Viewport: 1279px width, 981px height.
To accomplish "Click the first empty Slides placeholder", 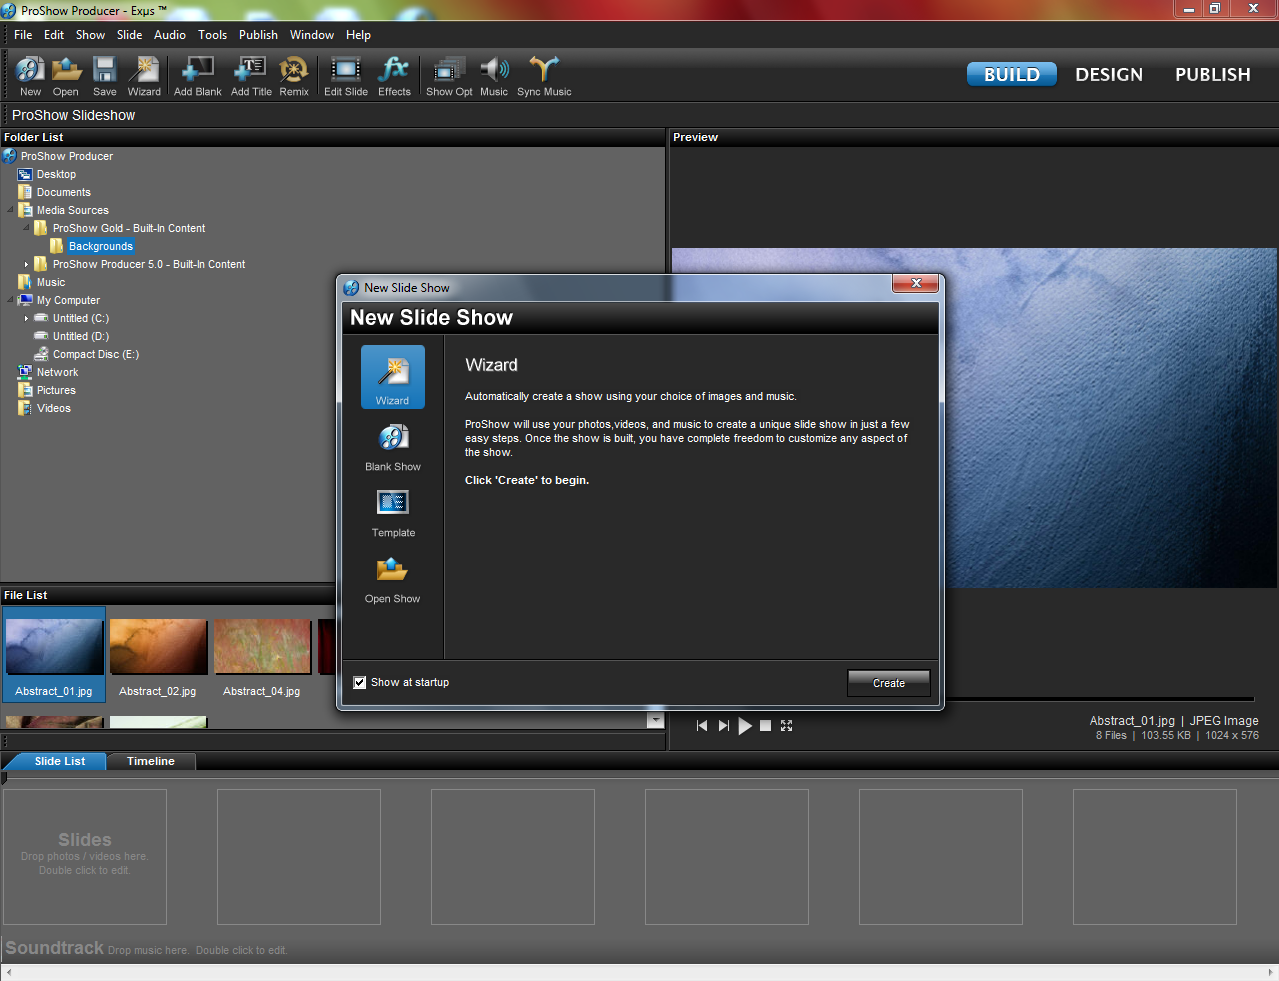I will (x=85, y=857).
